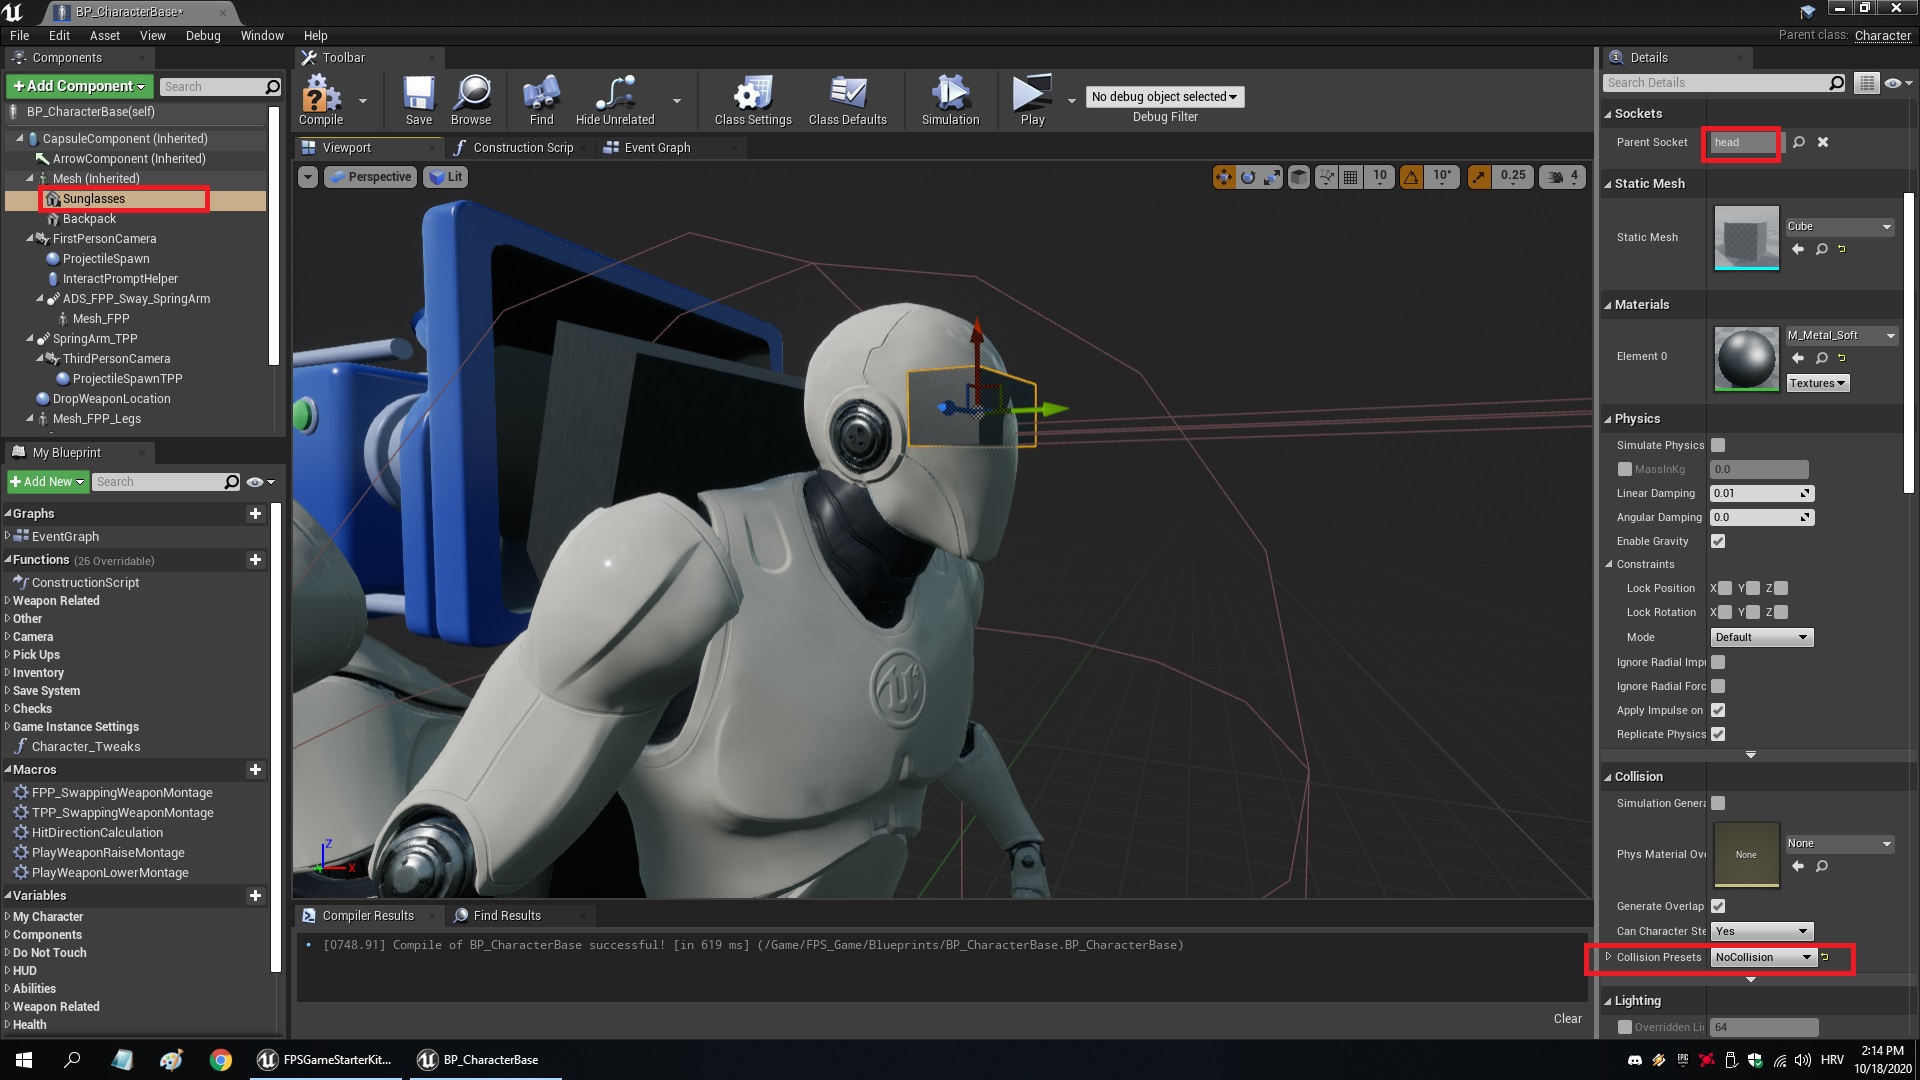Click the Add Component button
Viewport: 1920px width, 1080px height.
pos(80,86)
